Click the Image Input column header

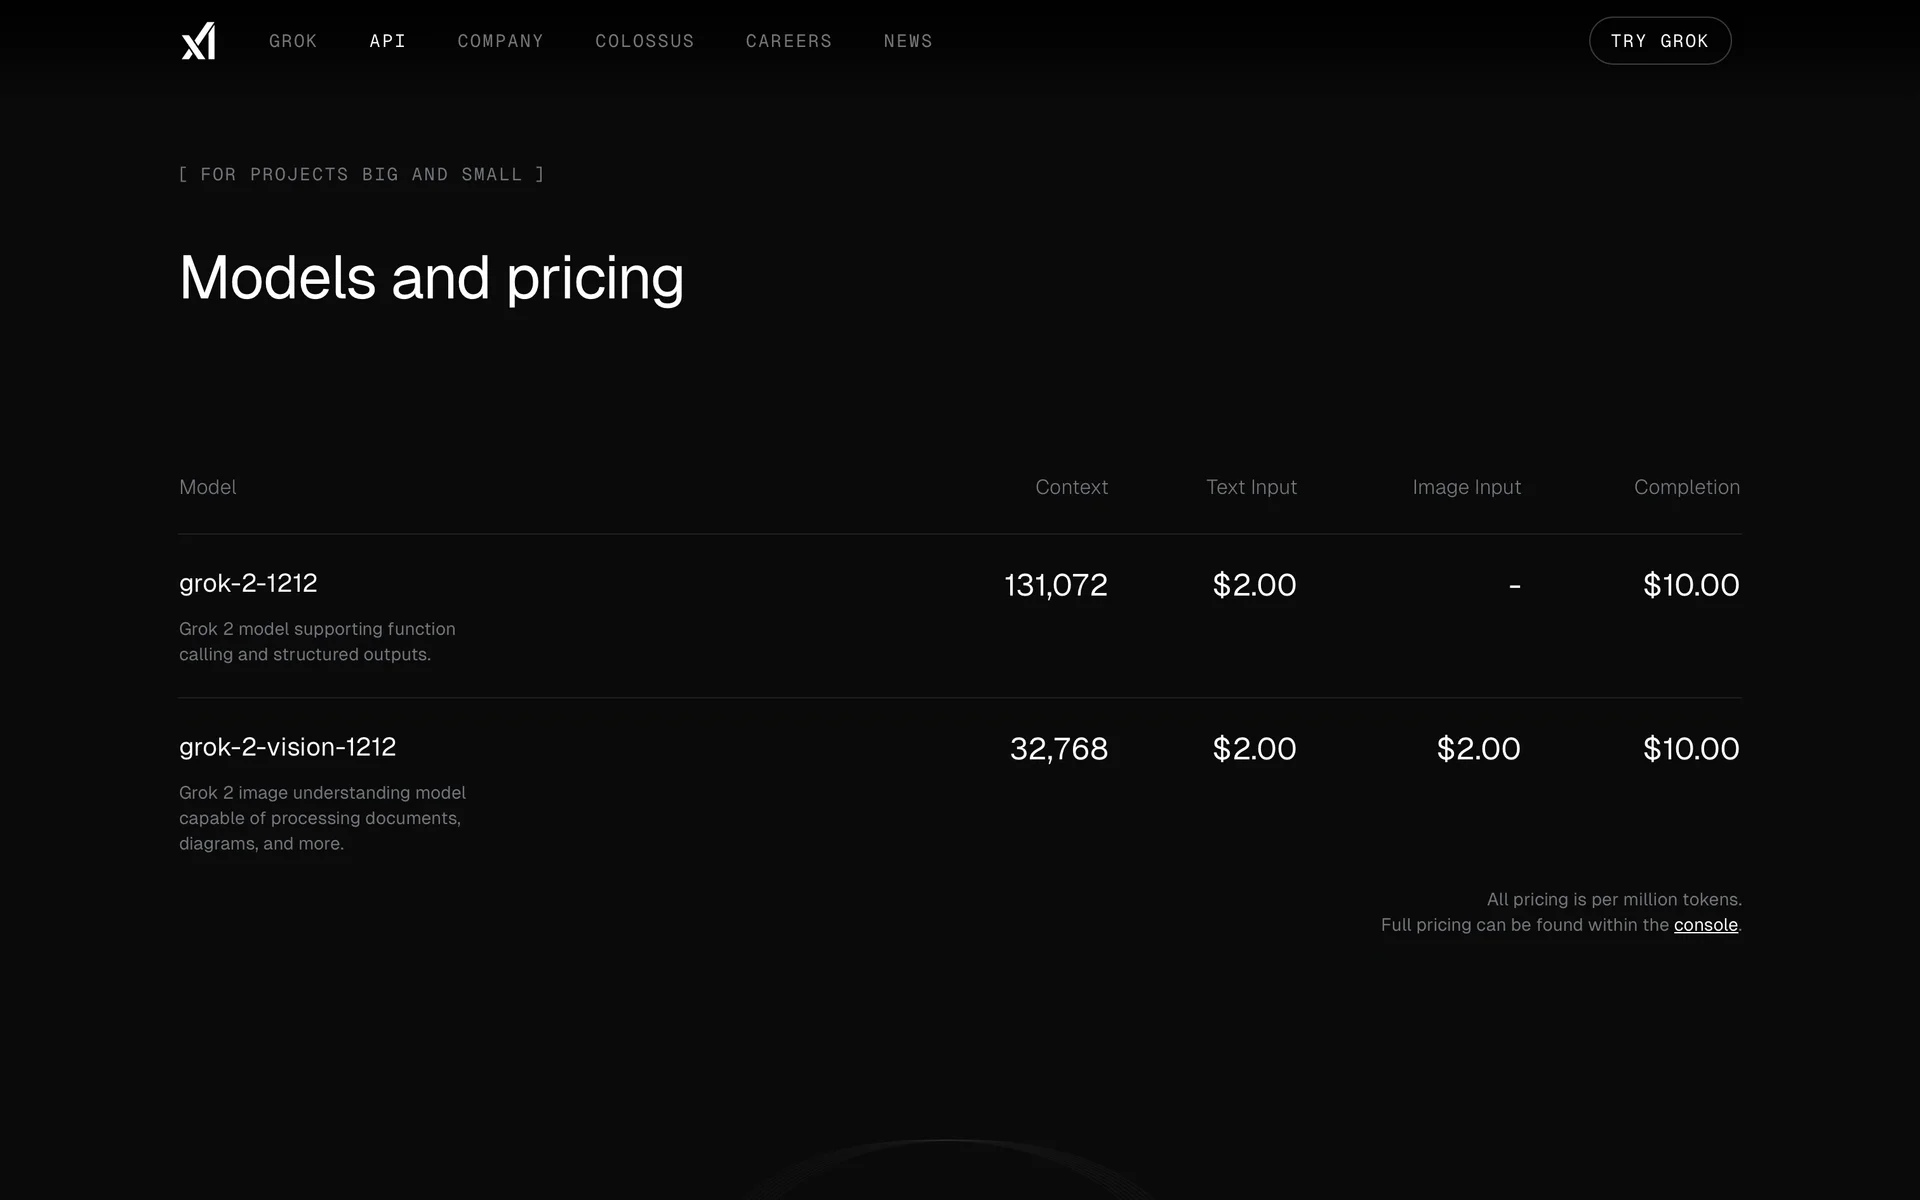click(1466, 487)
